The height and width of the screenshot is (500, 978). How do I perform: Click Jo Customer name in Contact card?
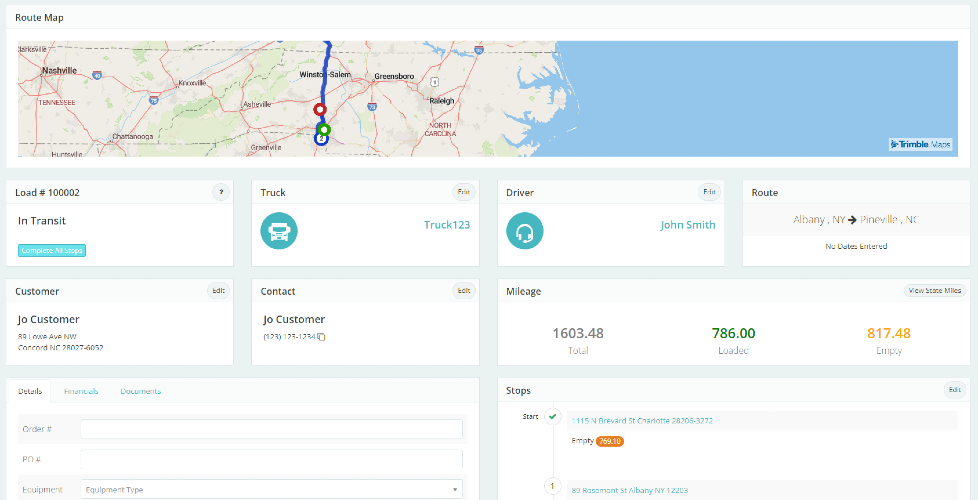(294, 320)
